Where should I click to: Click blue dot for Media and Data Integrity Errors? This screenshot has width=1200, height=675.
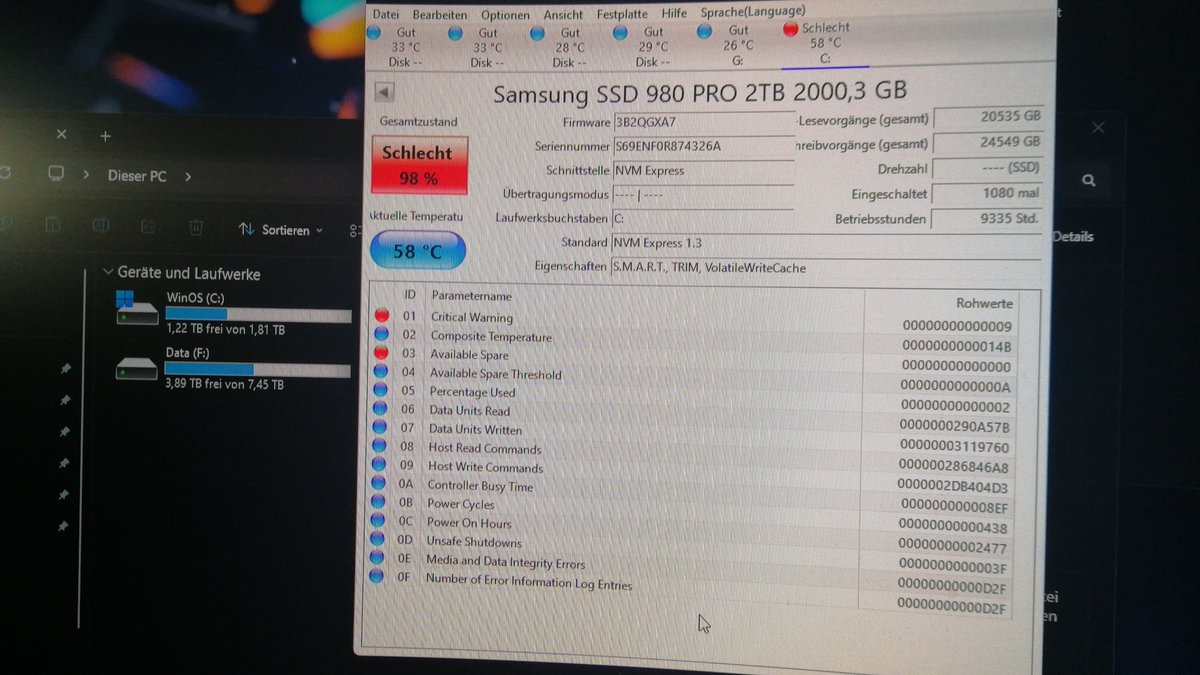click(x=377, y=559)
